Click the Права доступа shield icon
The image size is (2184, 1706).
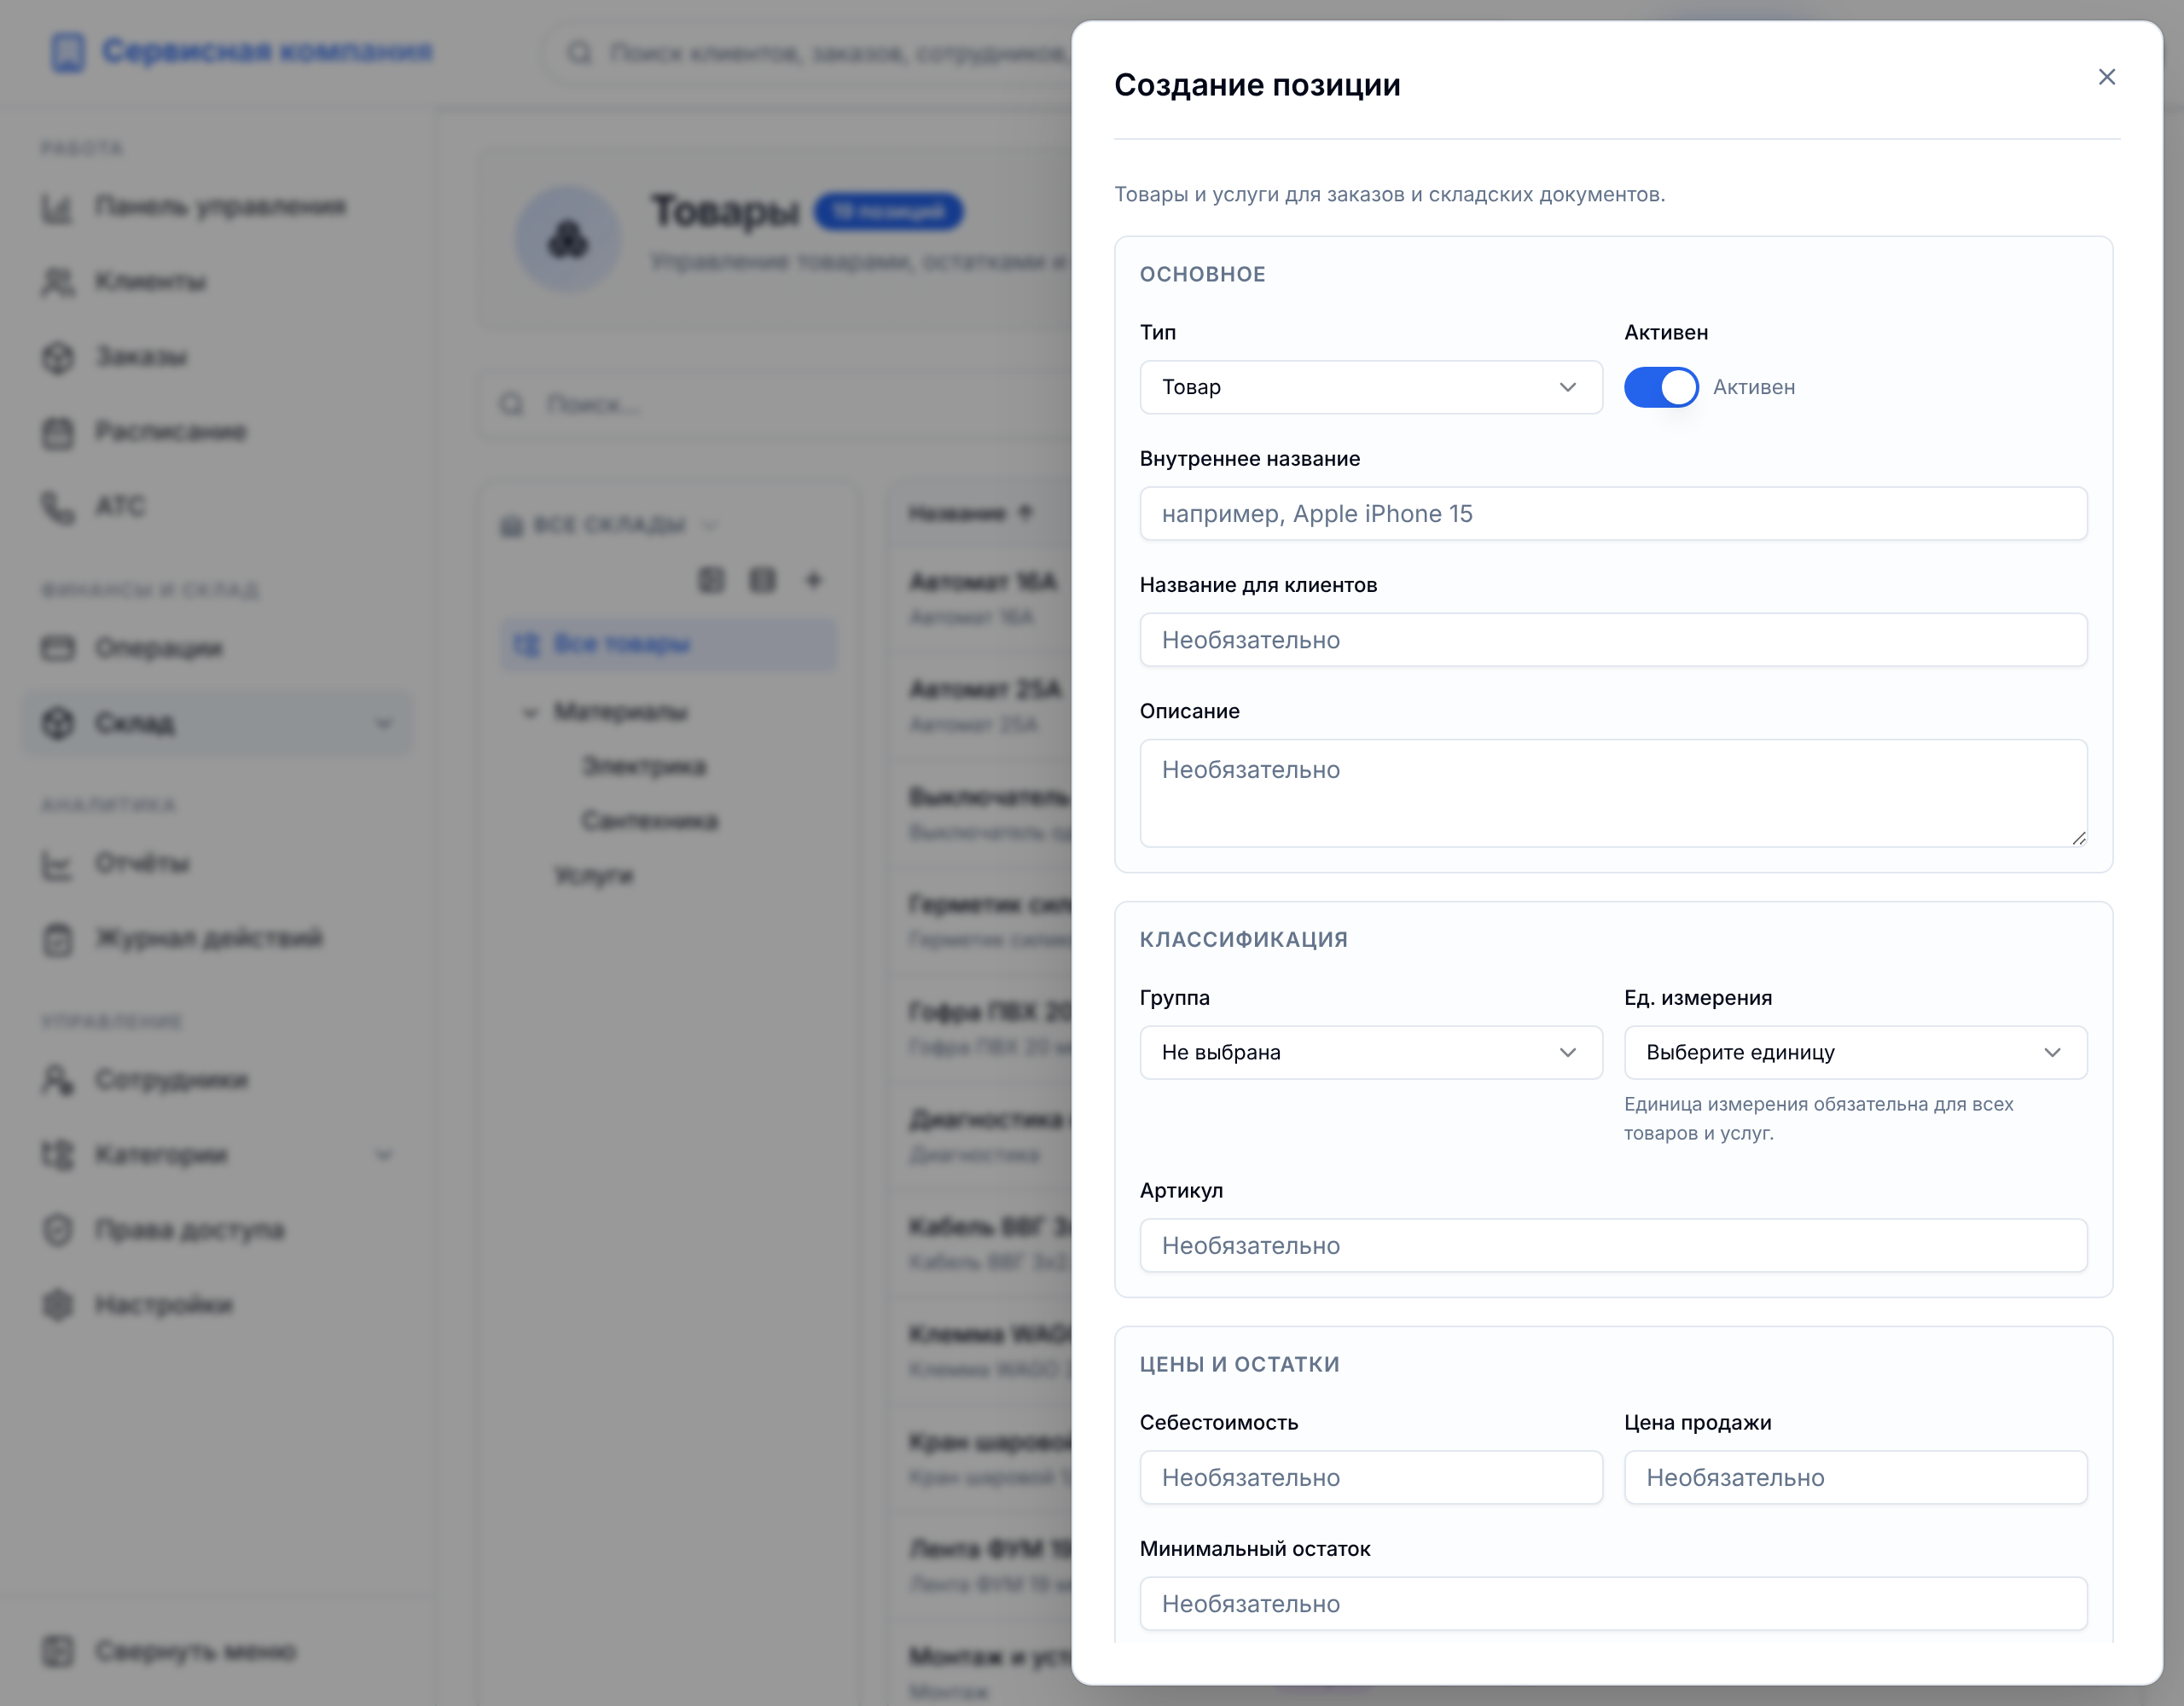[x=58, y=1230]
